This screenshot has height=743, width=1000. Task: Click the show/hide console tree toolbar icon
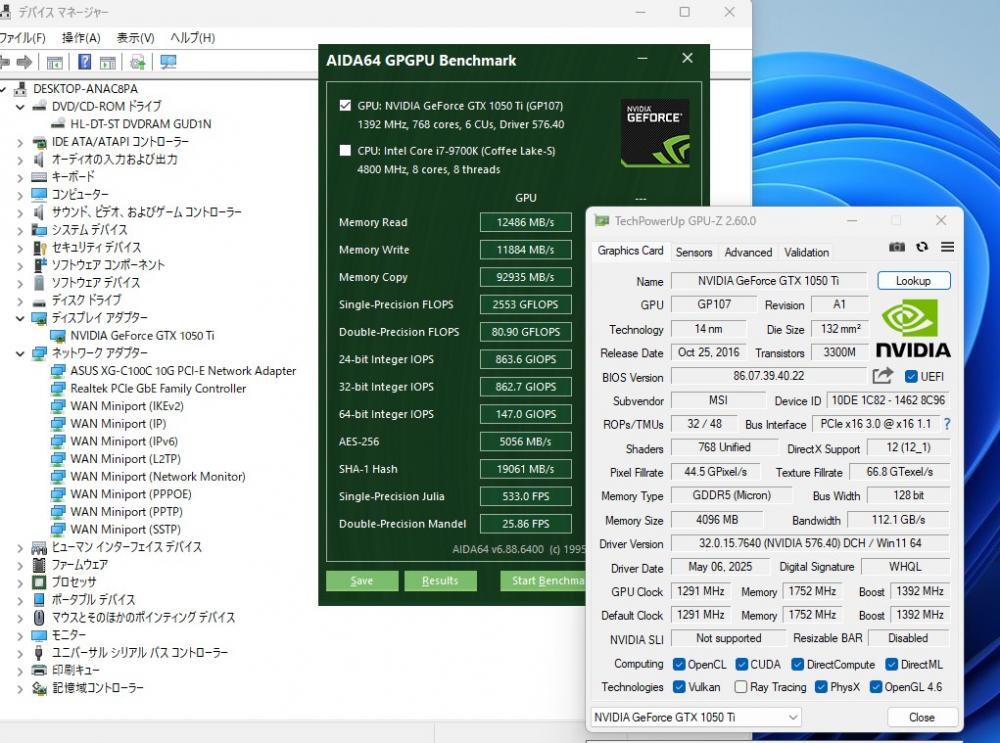coord(55,63)
